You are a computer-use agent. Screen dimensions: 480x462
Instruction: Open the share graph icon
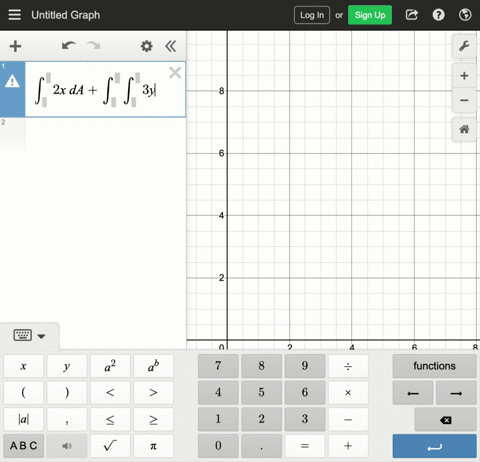pos(412,15)
